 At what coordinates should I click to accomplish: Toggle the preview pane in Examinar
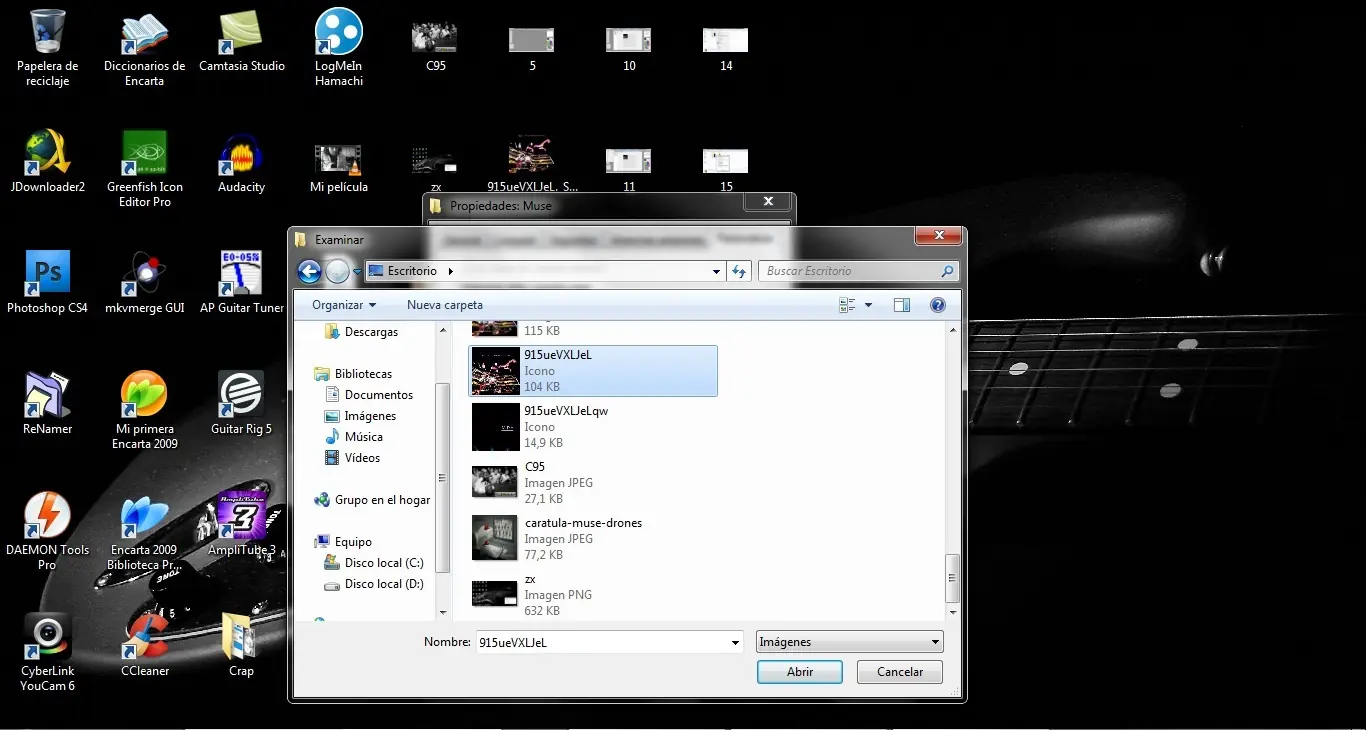[x=902, y=305]
